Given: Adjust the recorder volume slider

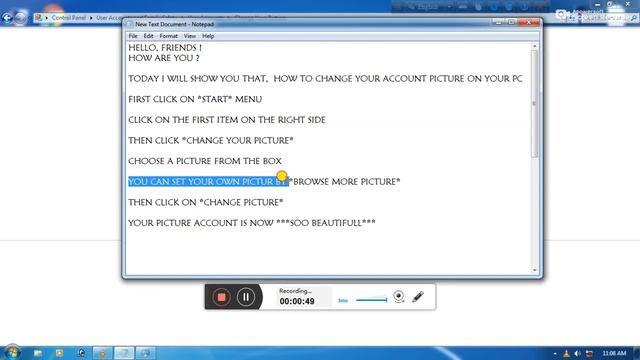Looking at the screenshot, I should coord(371,300).
